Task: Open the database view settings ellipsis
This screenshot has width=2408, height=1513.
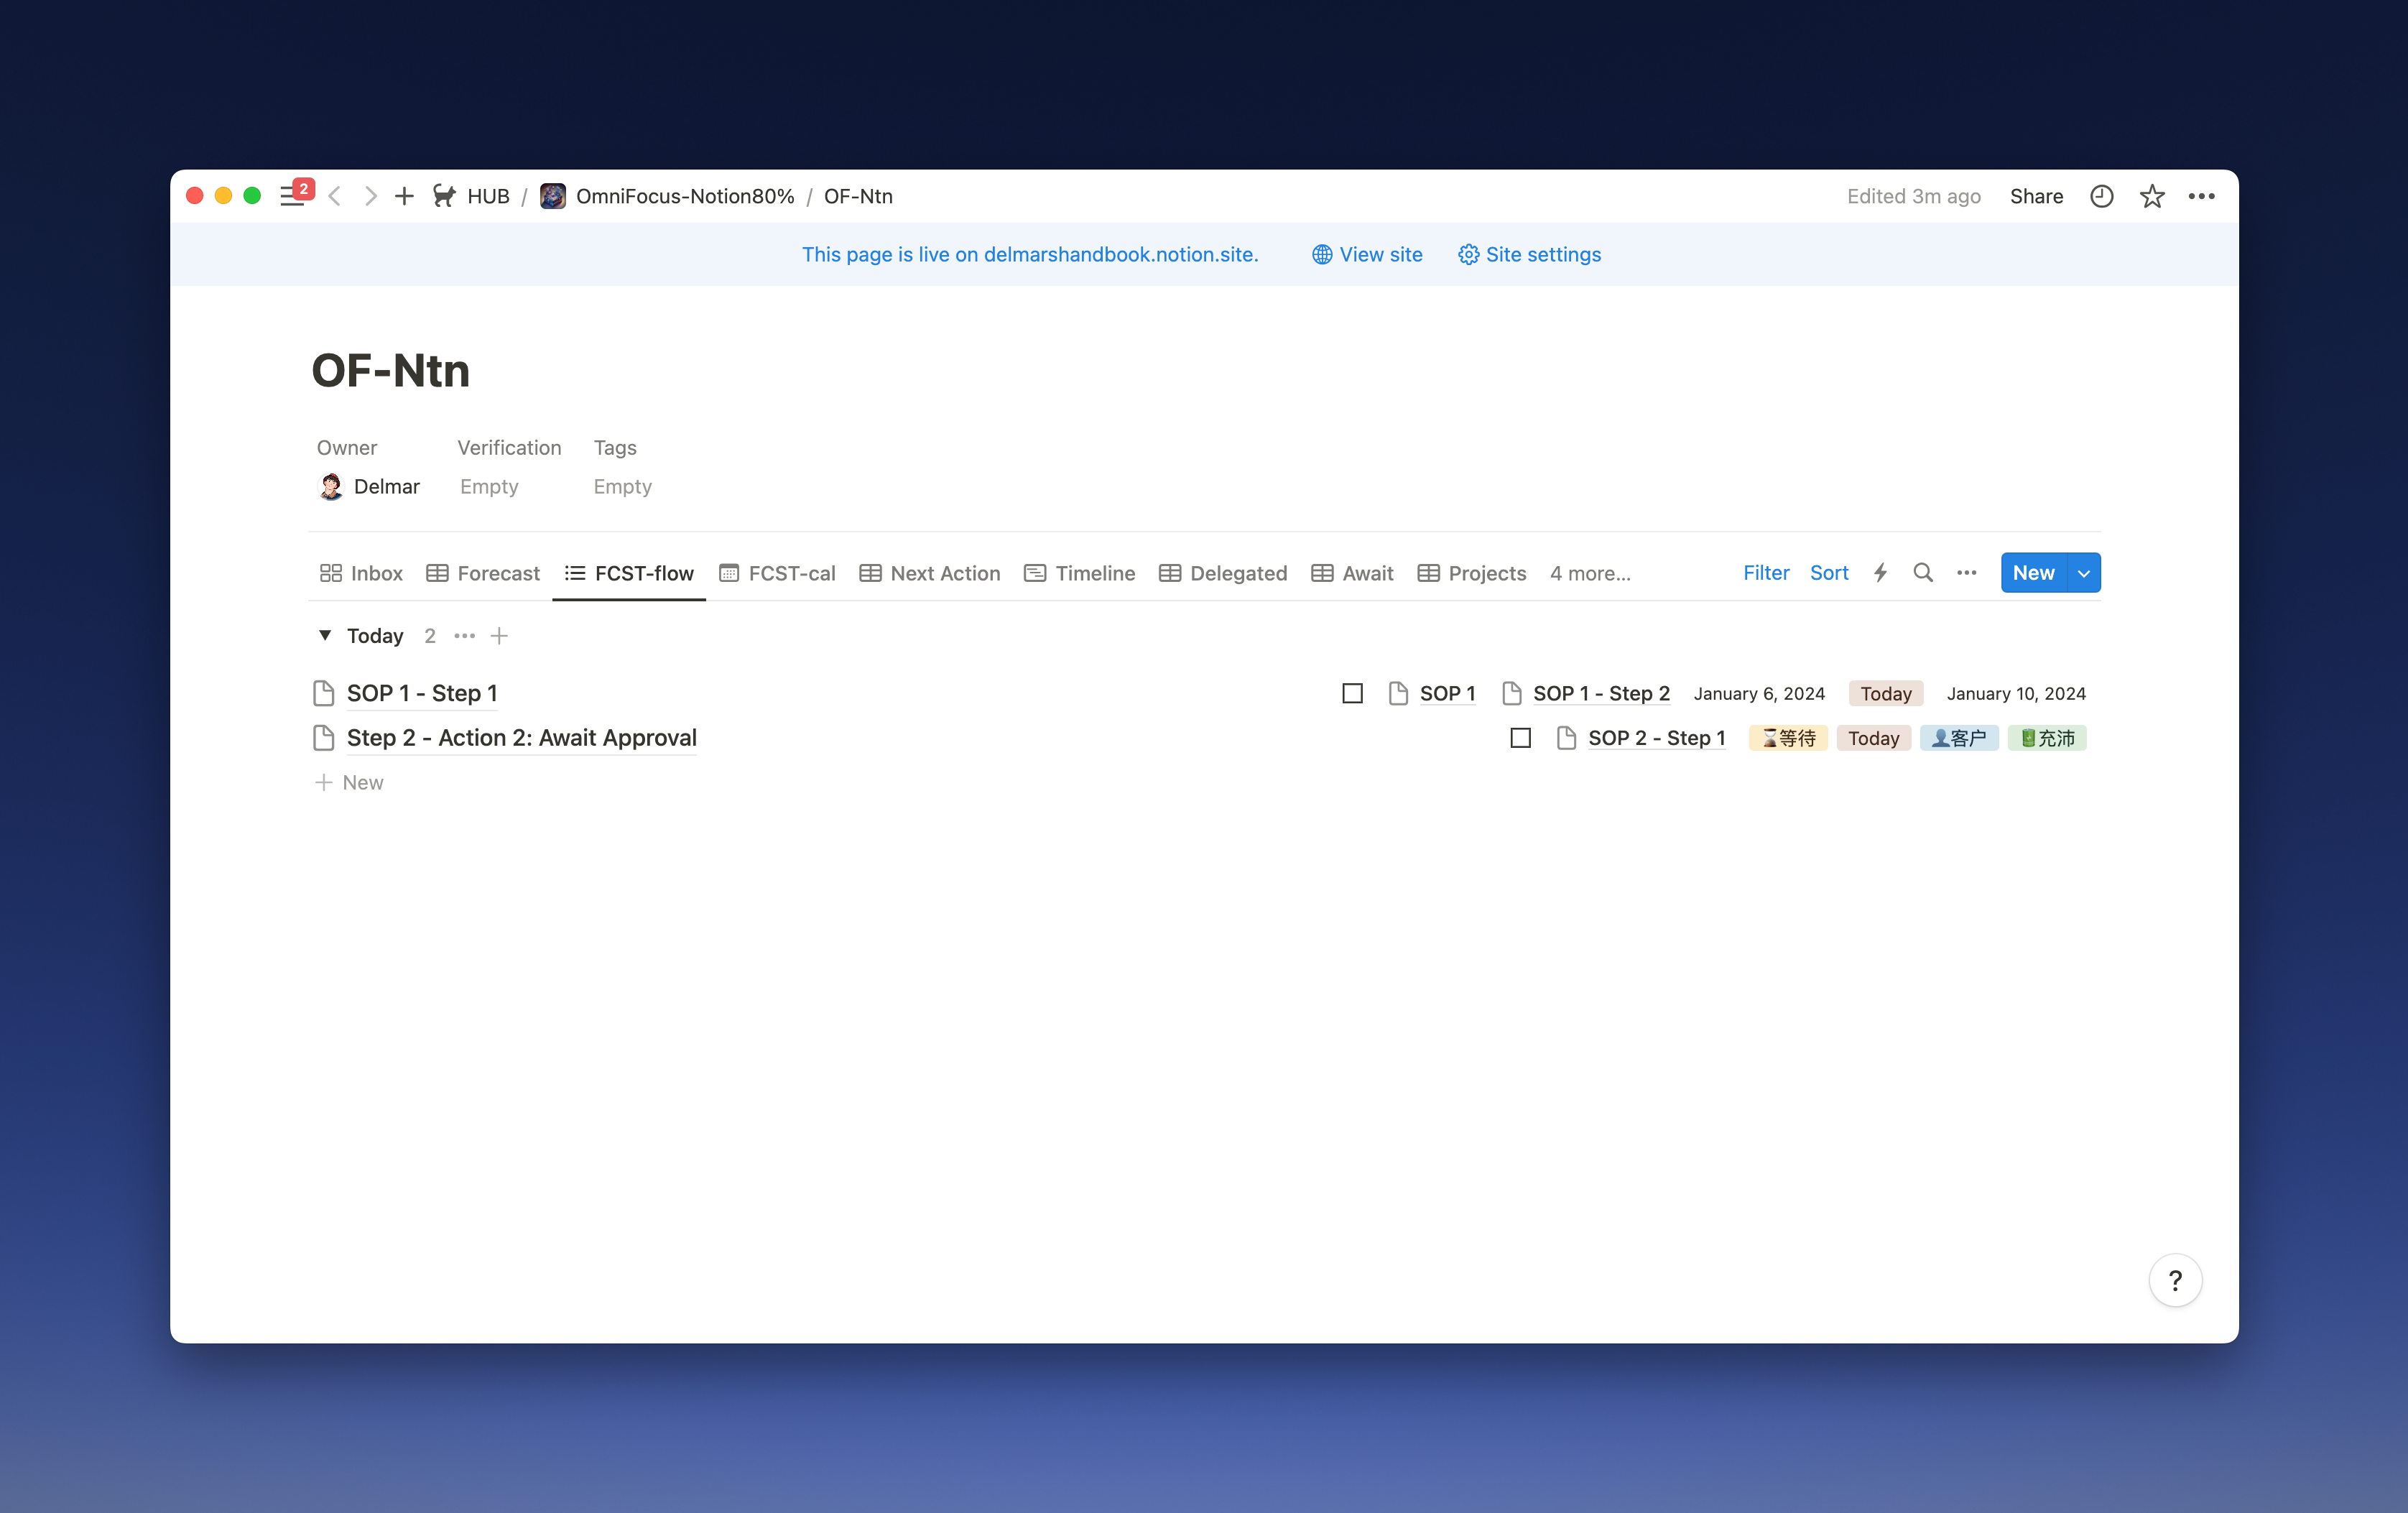Action: click(1966, 573)
